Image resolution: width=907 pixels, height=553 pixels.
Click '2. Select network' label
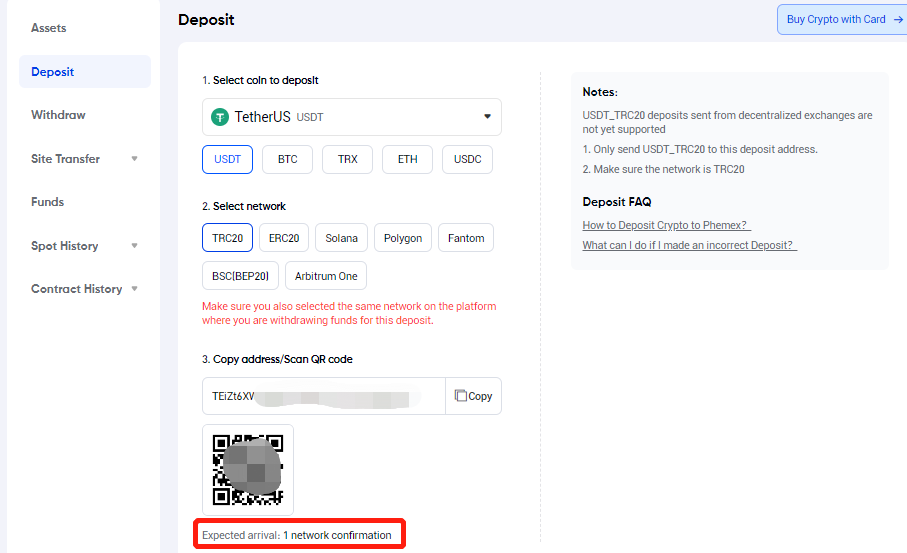click(x=244, y=206)
